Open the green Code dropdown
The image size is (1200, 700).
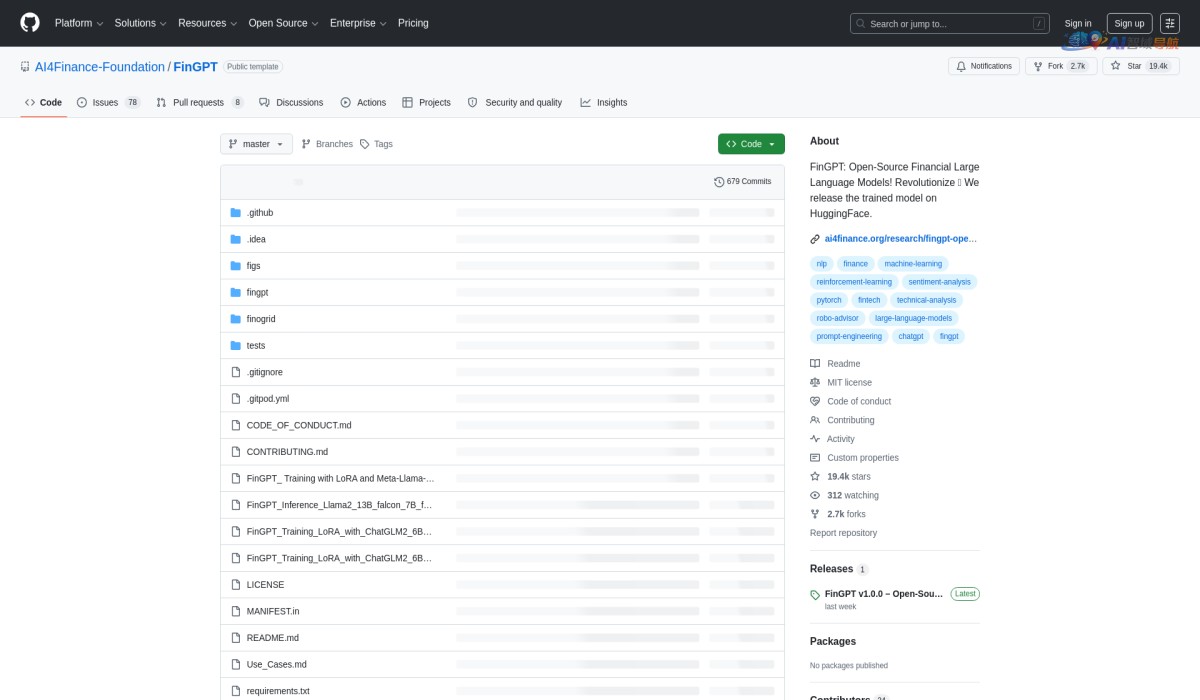coord(751,144)
